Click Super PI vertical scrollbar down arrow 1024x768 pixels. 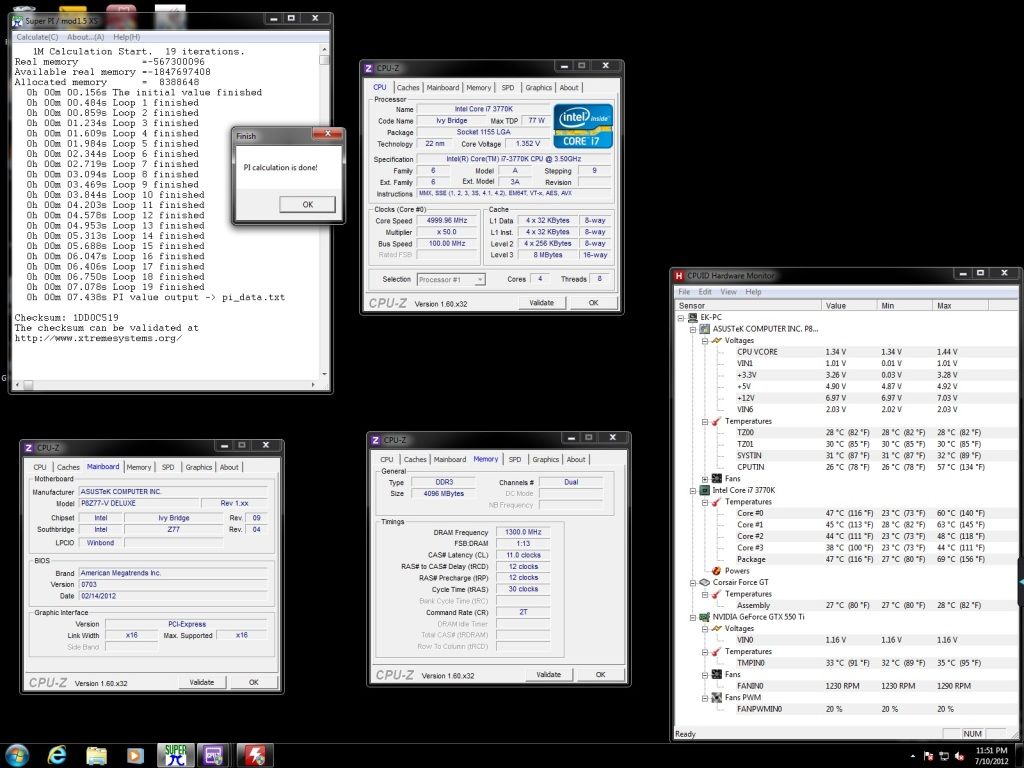(x=325, y=374)
